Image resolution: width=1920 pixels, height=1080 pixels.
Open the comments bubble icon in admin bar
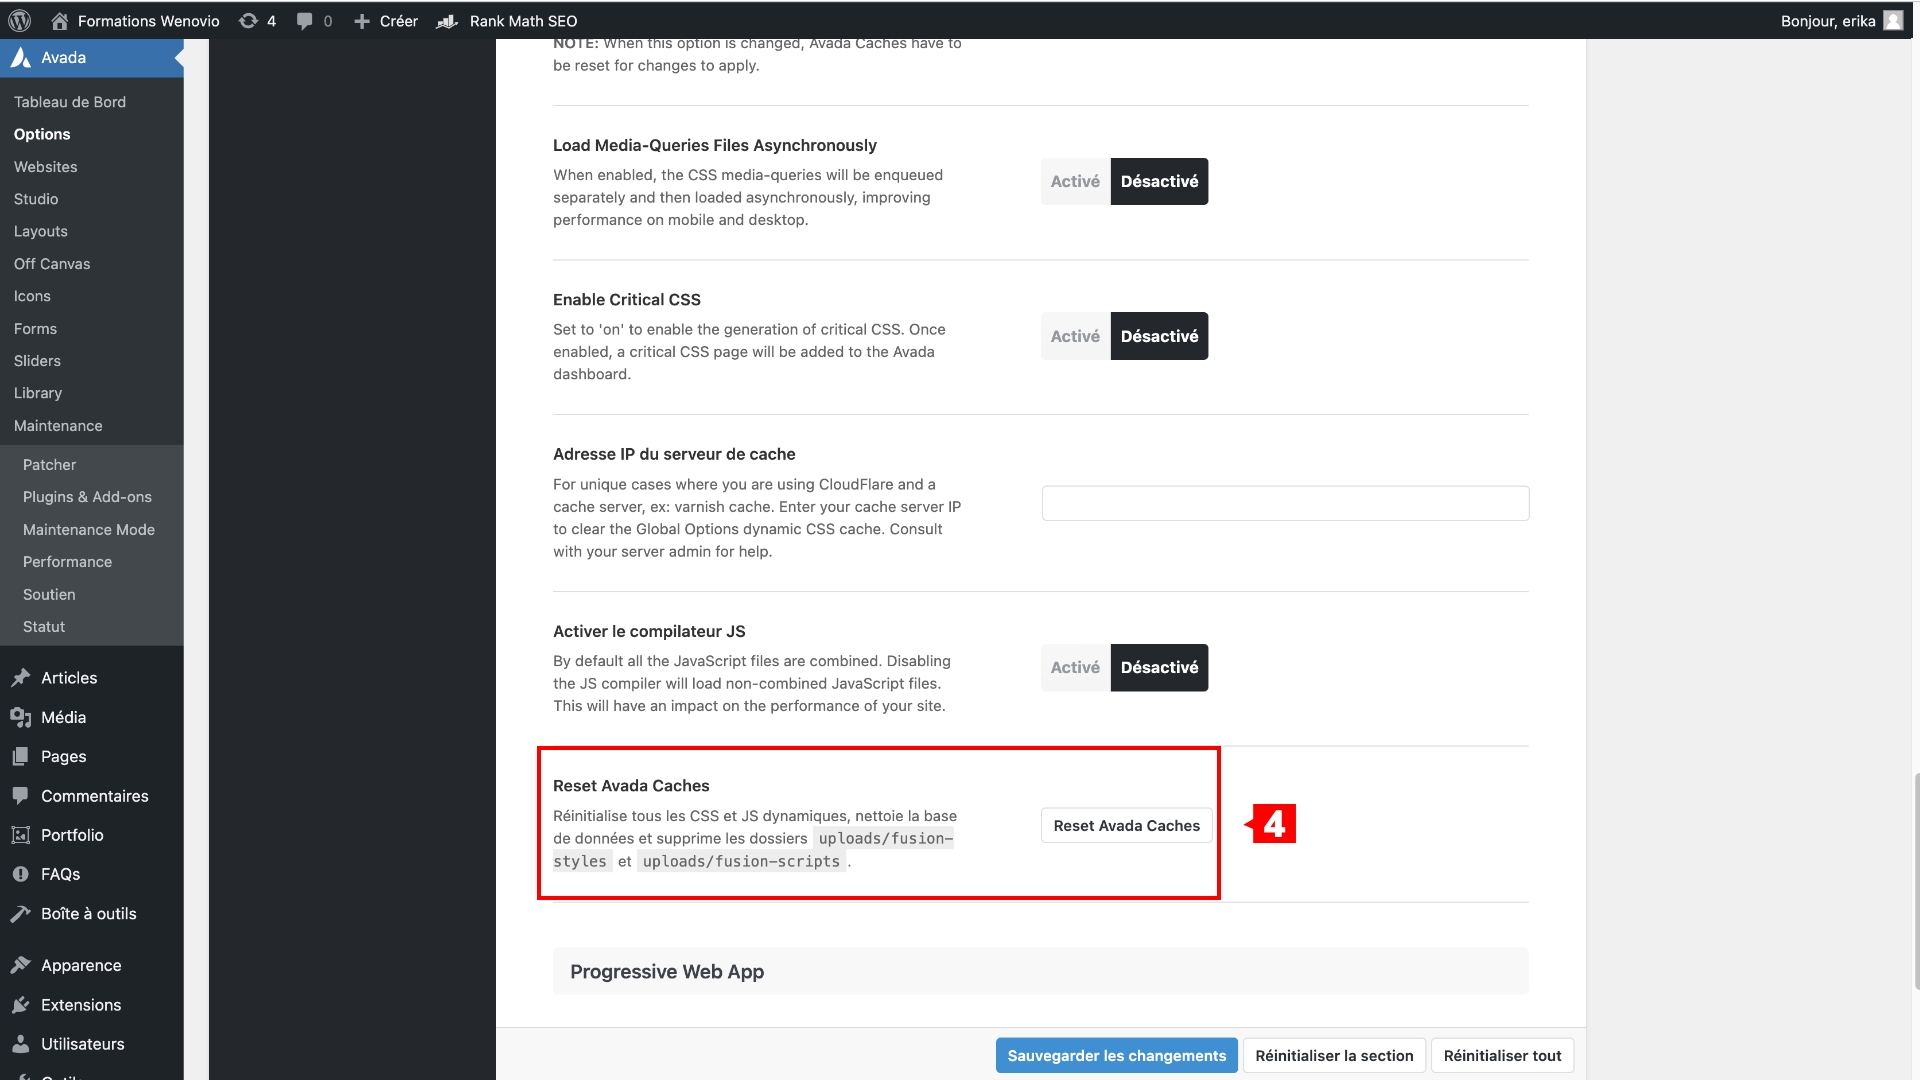(x=305, y=21)
